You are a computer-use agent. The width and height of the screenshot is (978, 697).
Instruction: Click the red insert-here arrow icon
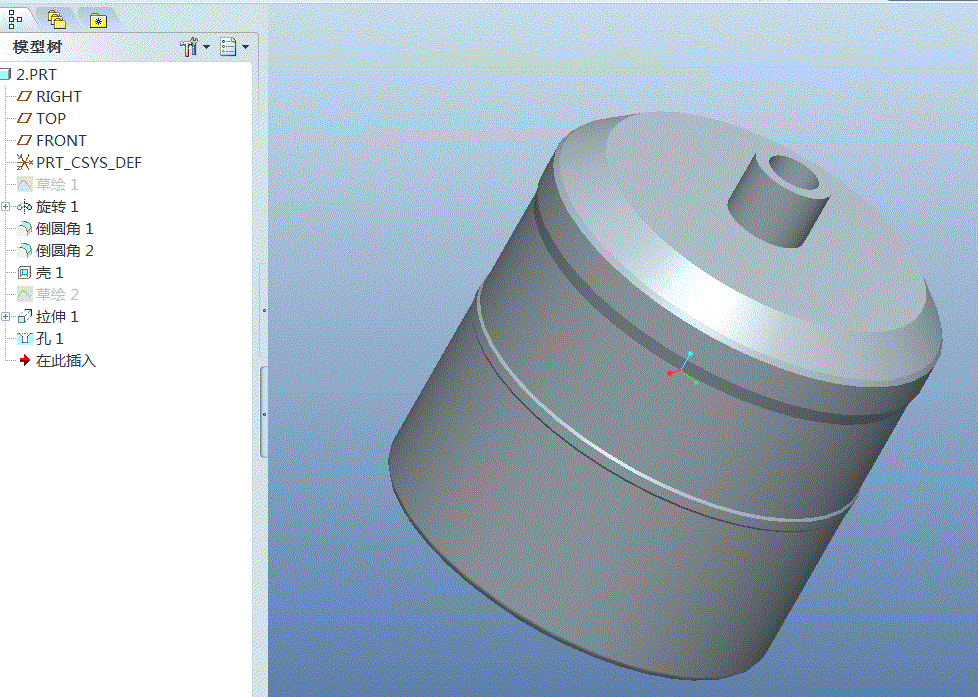(x=24, y=361)
